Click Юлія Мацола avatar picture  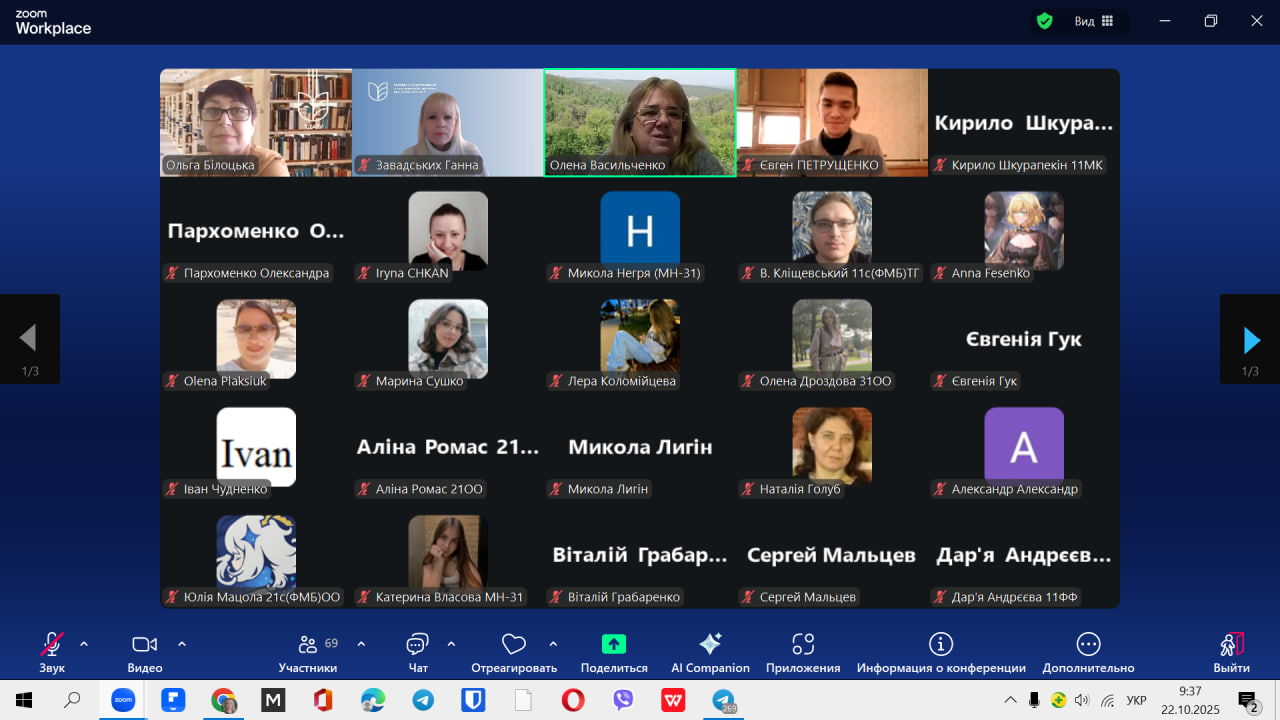(256, 555)
